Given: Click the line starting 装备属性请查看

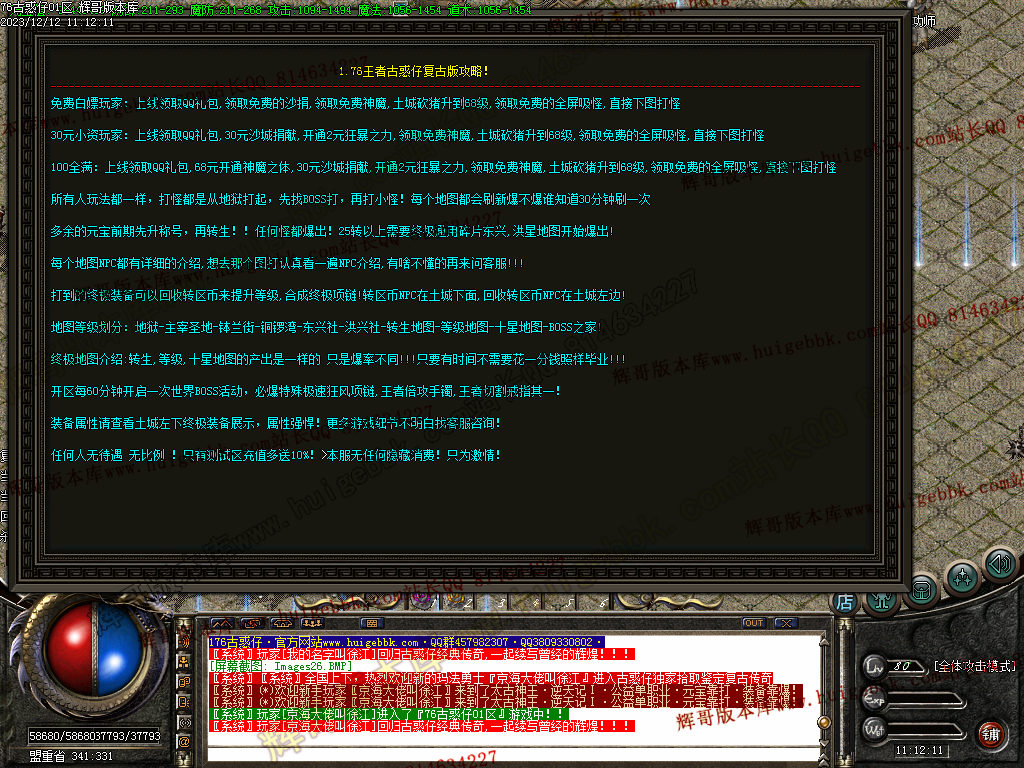Looking at the screenshot, I should [x=276, y=423].
